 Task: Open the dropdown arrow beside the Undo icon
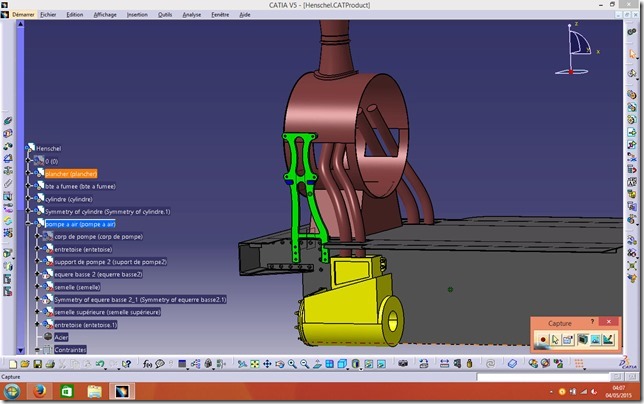tap(106, 369)
